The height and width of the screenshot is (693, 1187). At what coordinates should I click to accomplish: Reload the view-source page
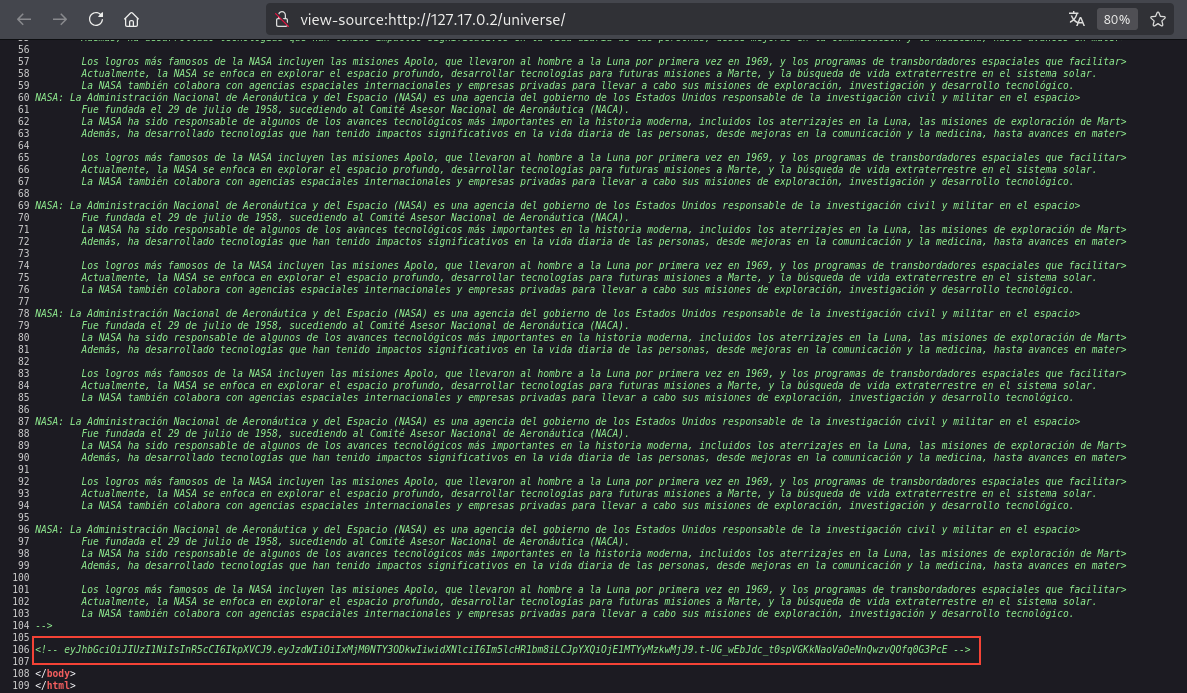[x=95, y=20]
